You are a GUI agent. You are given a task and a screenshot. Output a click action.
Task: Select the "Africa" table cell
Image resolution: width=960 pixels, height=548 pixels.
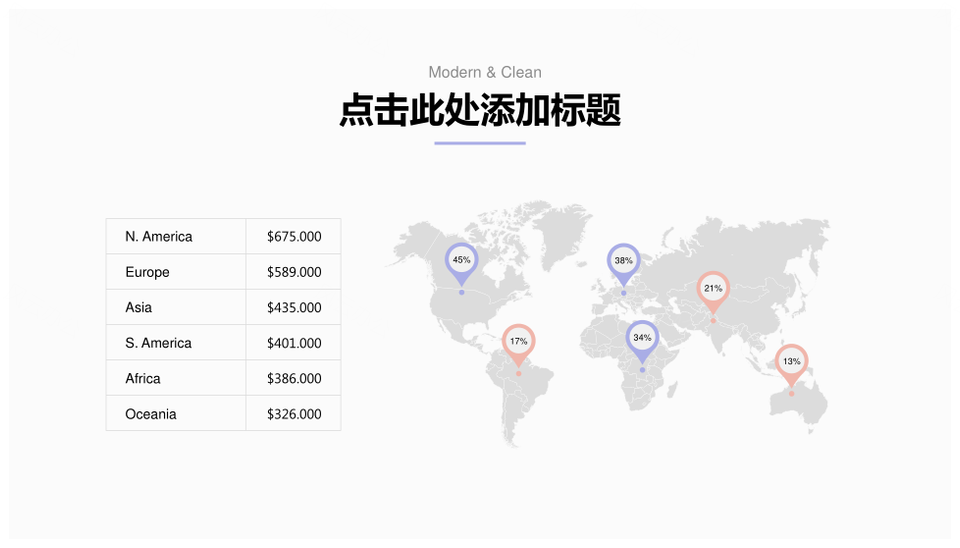click(176, 378)
